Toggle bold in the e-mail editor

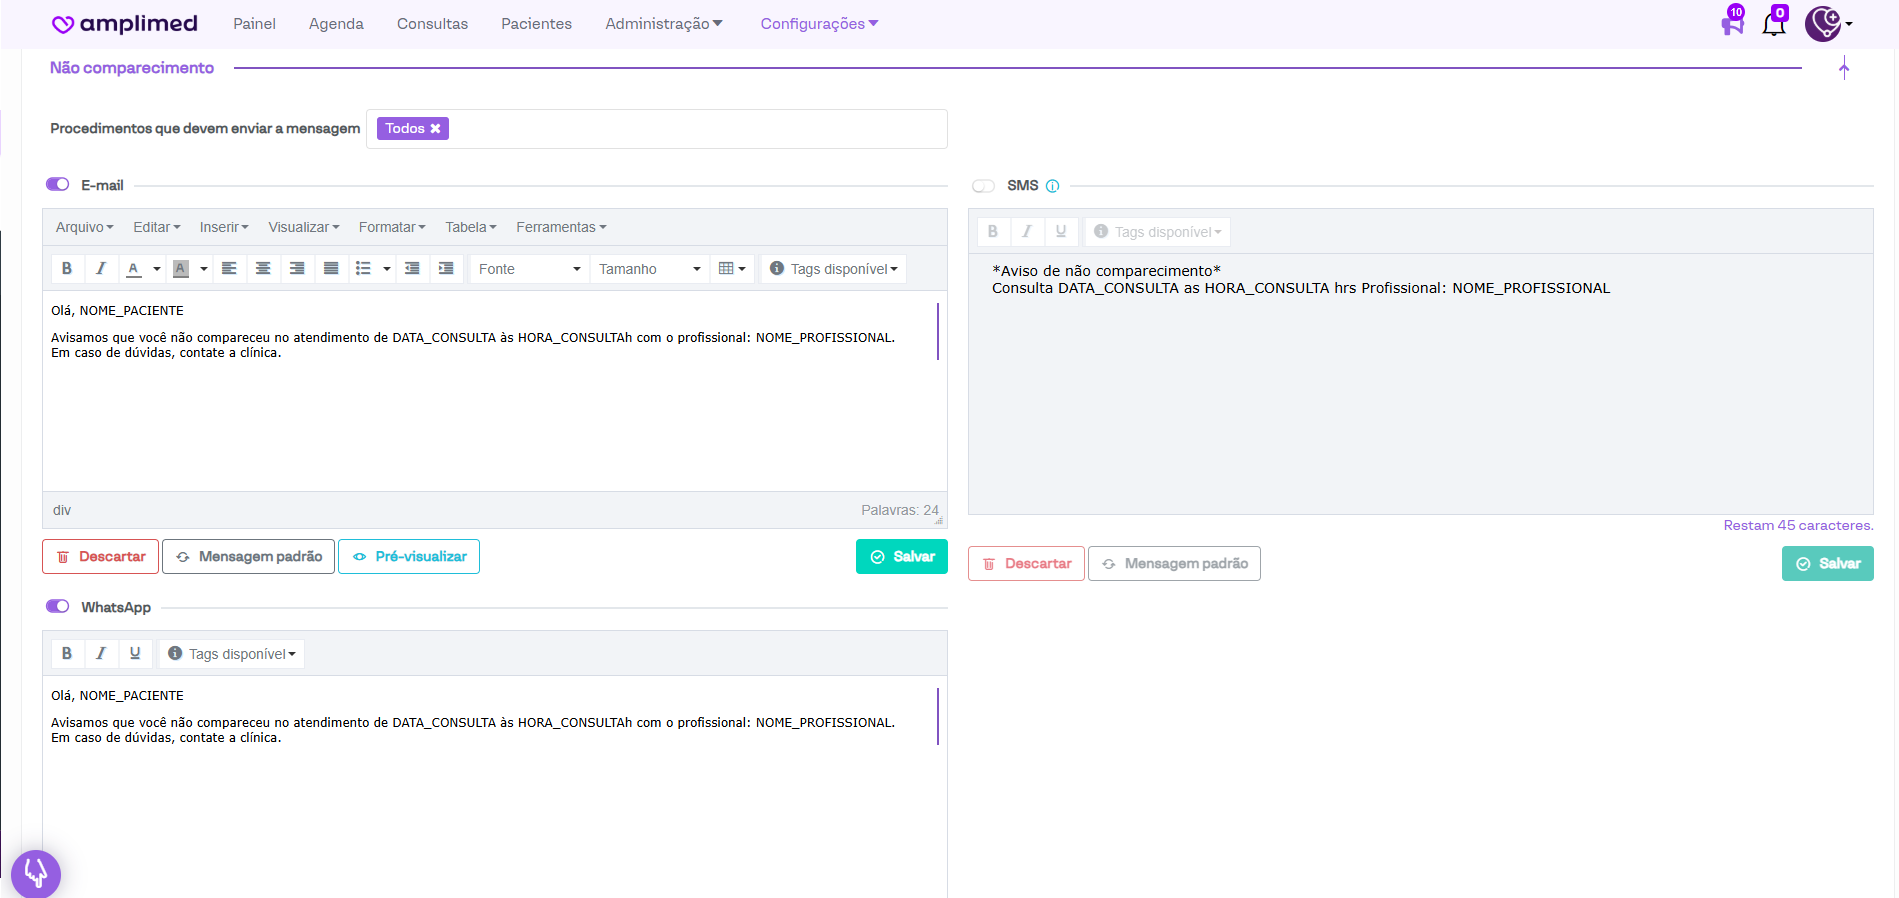click(x=67, y=268)
